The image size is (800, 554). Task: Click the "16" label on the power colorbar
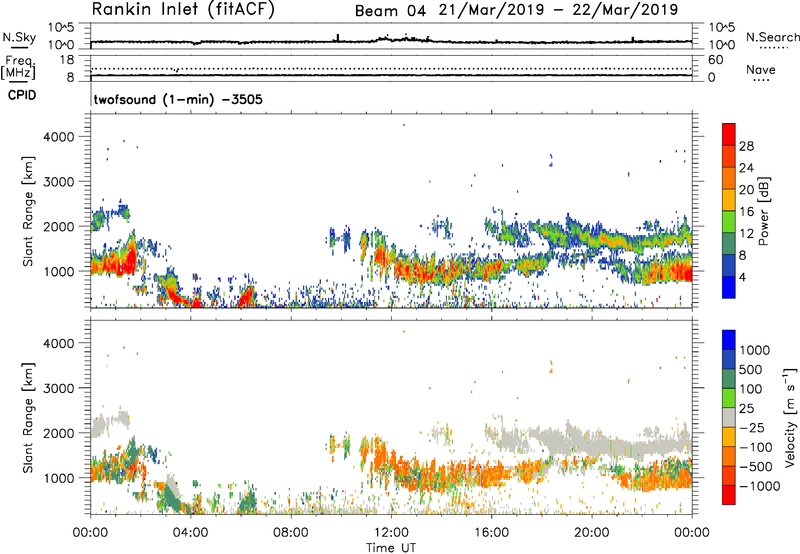pyautogui.click(x=746, y=212)
